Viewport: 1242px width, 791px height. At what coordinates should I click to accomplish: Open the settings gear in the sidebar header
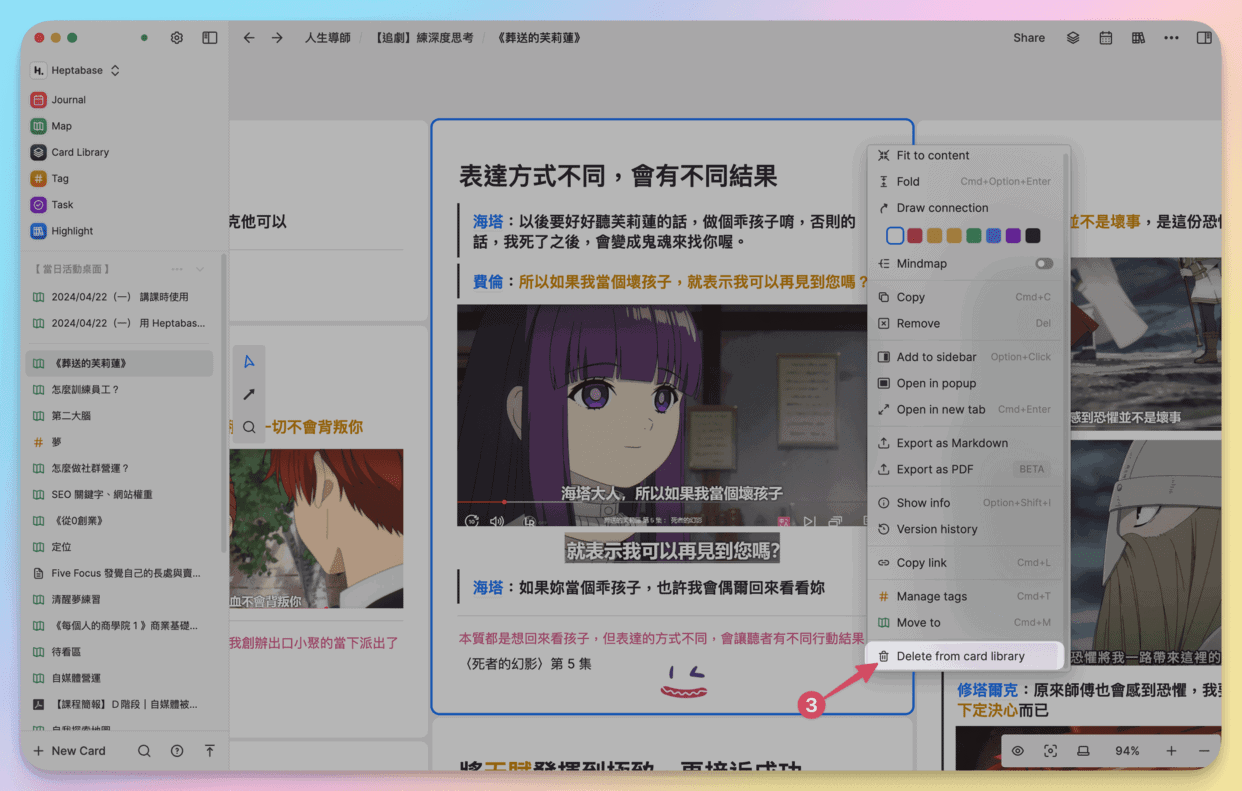tap(177, 38)
